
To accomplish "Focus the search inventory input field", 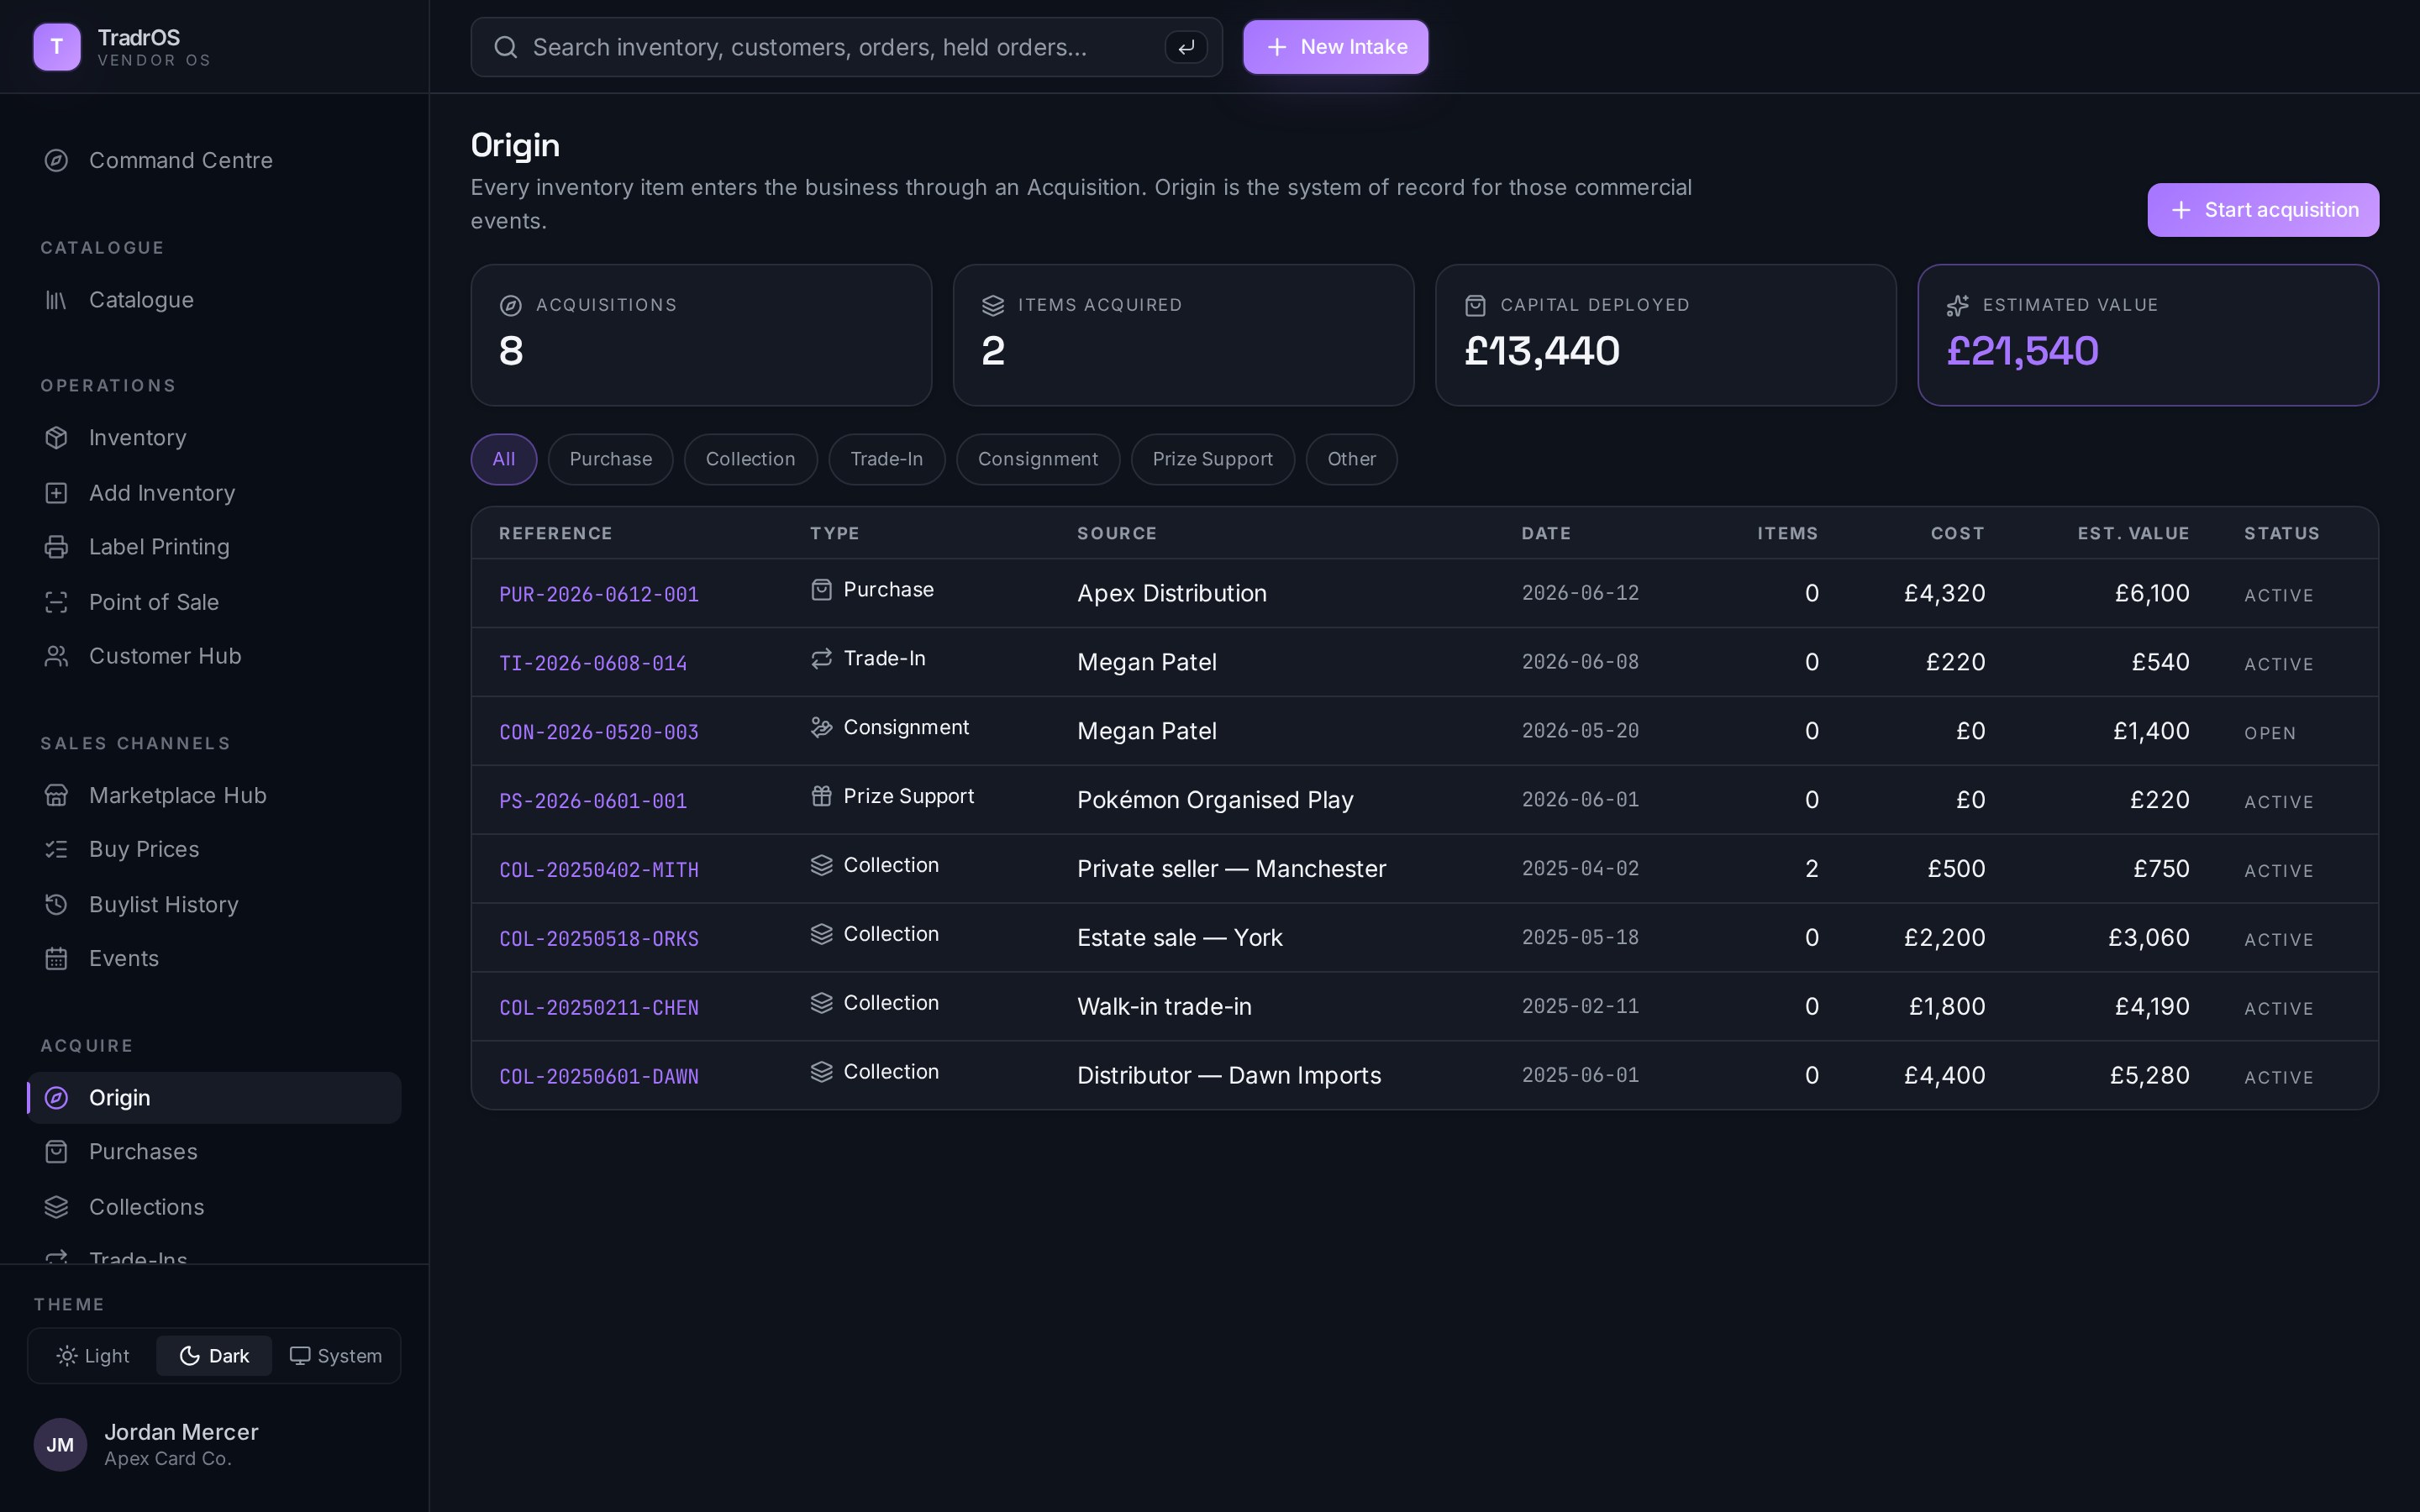I will [x=846, y=47].
